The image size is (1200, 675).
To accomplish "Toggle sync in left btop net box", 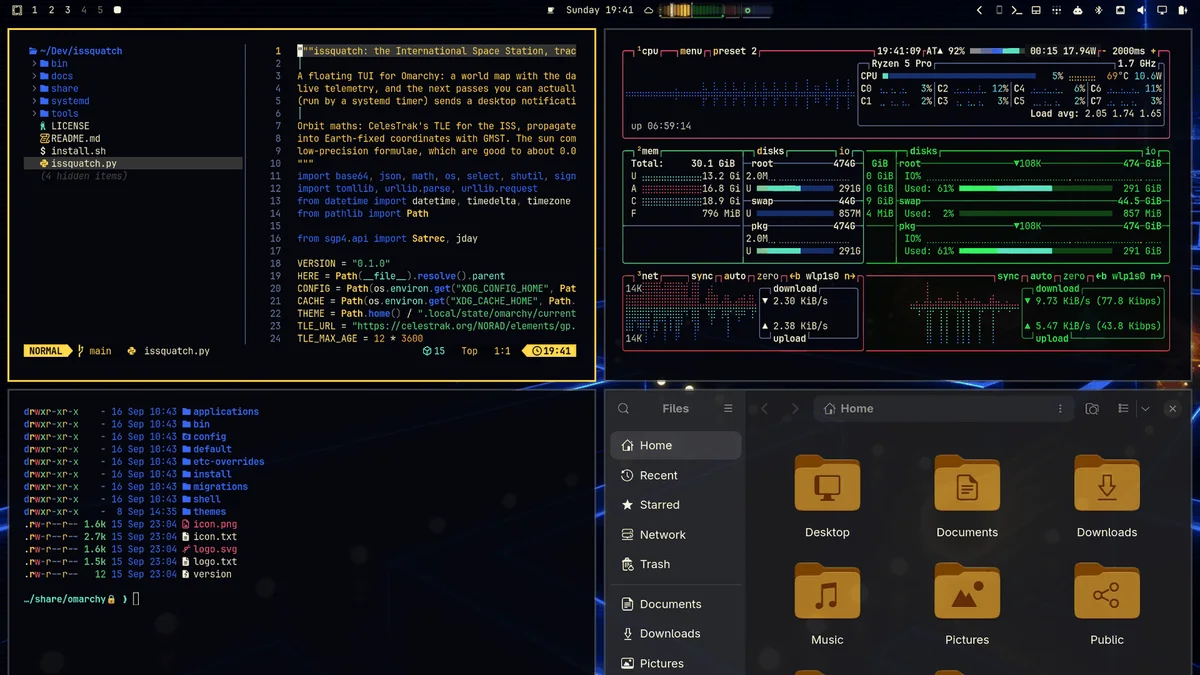I will pyautogui.click(x=702, y=276).
